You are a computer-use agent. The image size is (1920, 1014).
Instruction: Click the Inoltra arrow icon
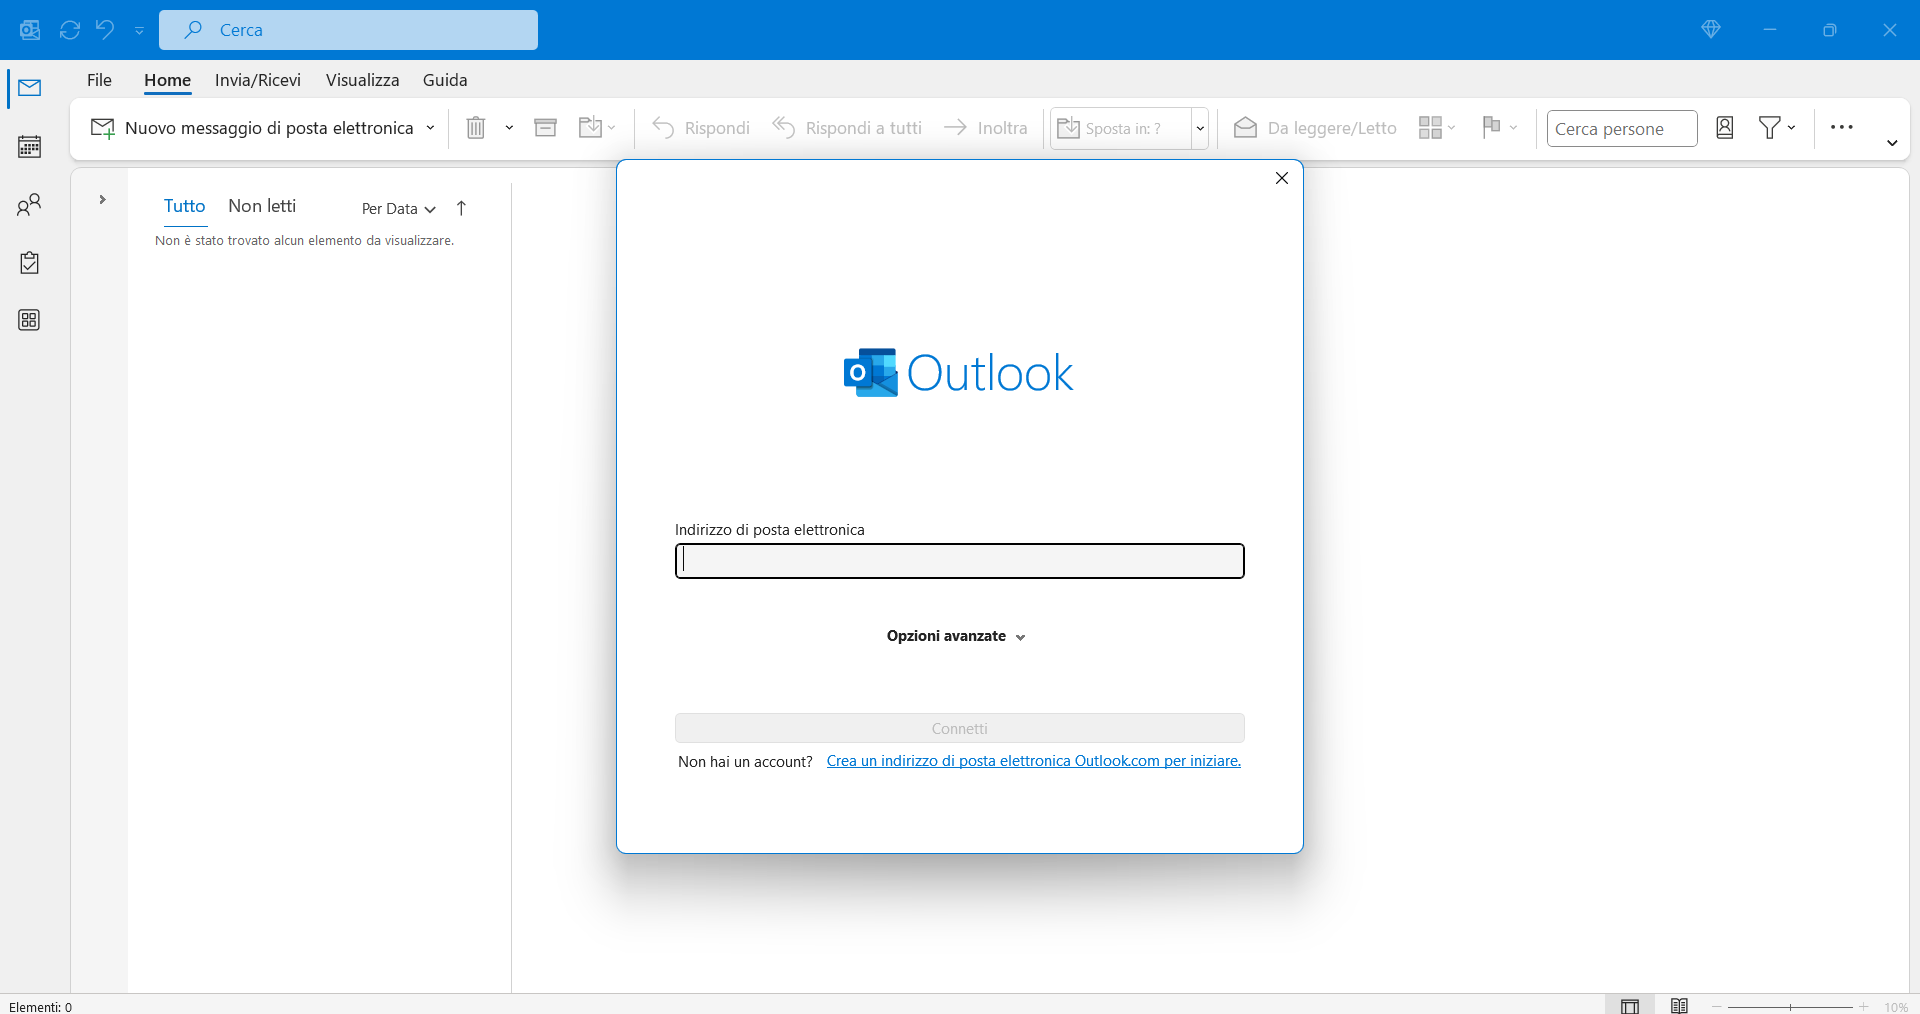956,128
